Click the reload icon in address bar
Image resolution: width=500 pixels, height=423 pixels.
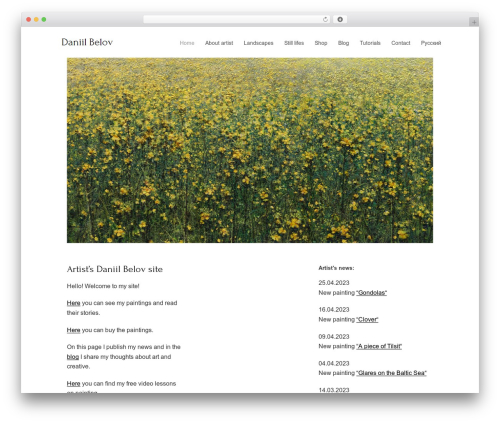pyautogui.click(x=325, y=20)
